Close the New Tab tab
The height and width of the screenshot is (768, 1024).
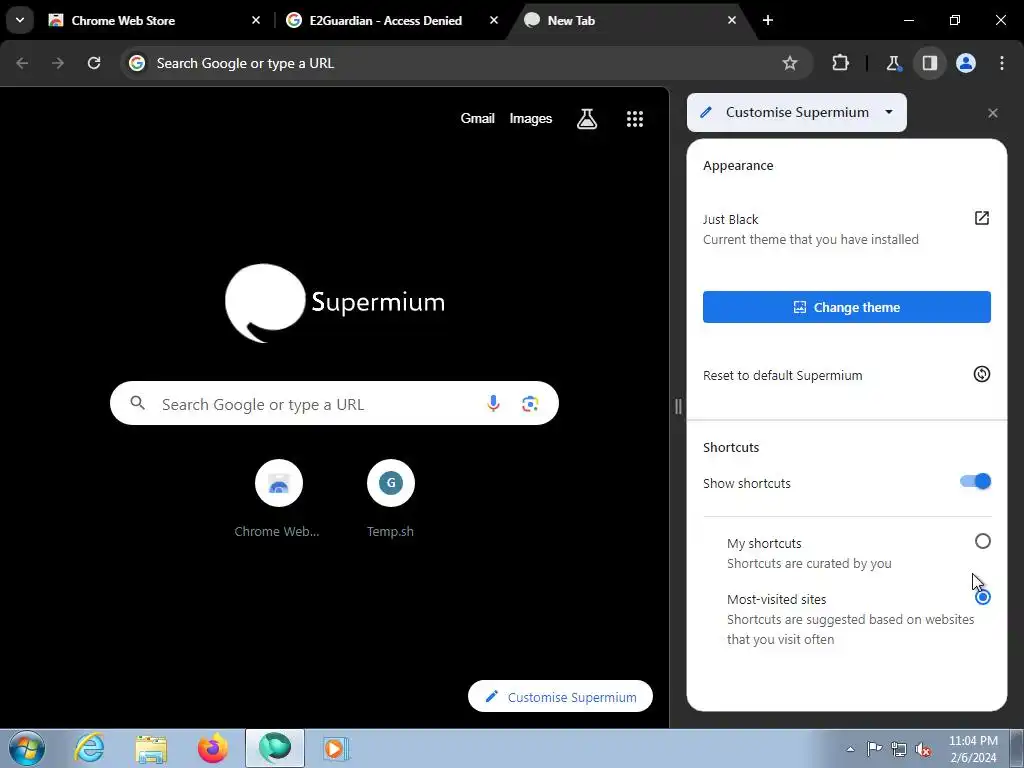tap(731, 20)
